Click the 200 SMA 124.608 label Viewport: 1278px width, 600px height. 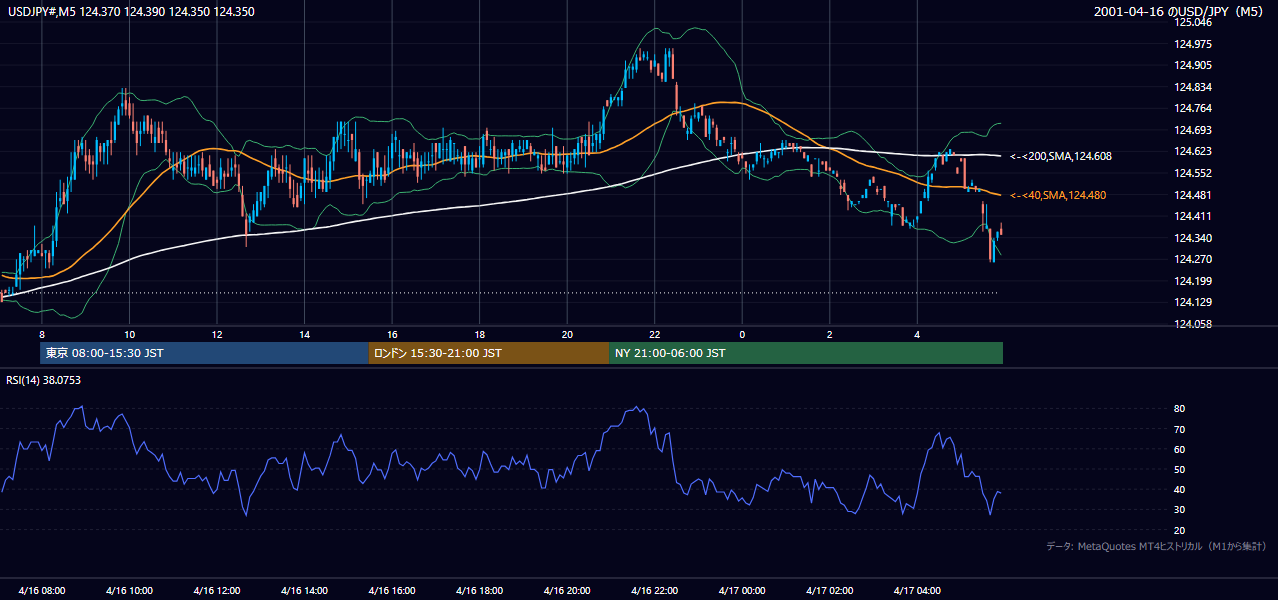[1061, 157]
